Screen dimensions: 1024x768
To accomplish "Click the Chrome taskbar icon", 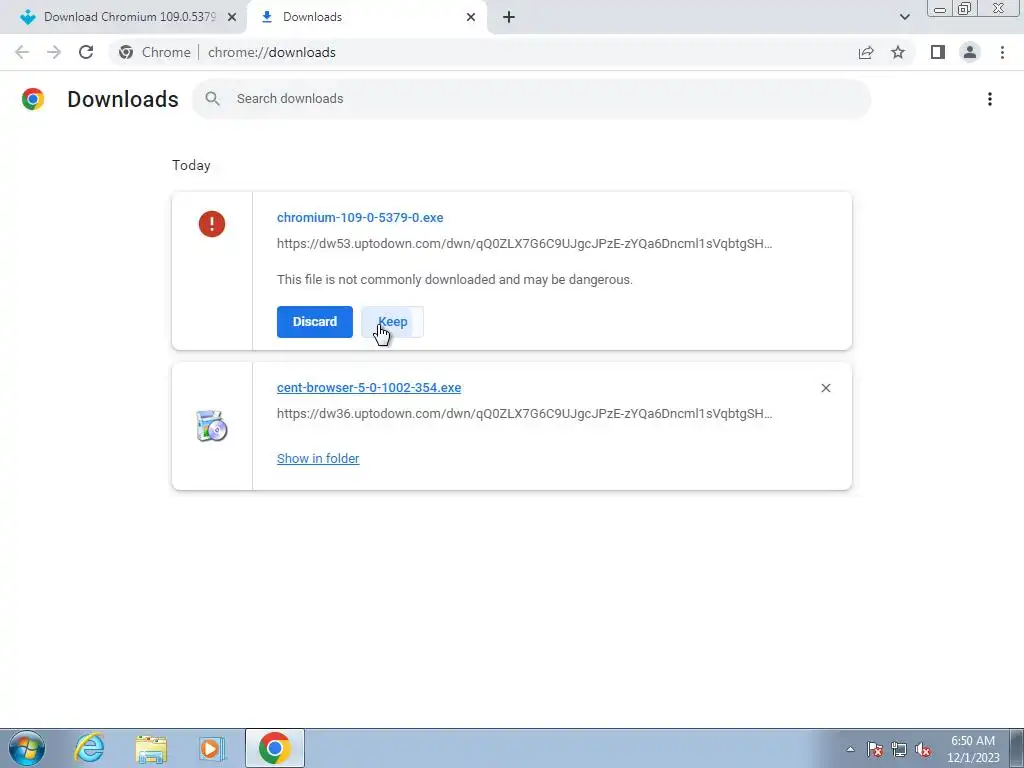I will (x=275, y=748).
